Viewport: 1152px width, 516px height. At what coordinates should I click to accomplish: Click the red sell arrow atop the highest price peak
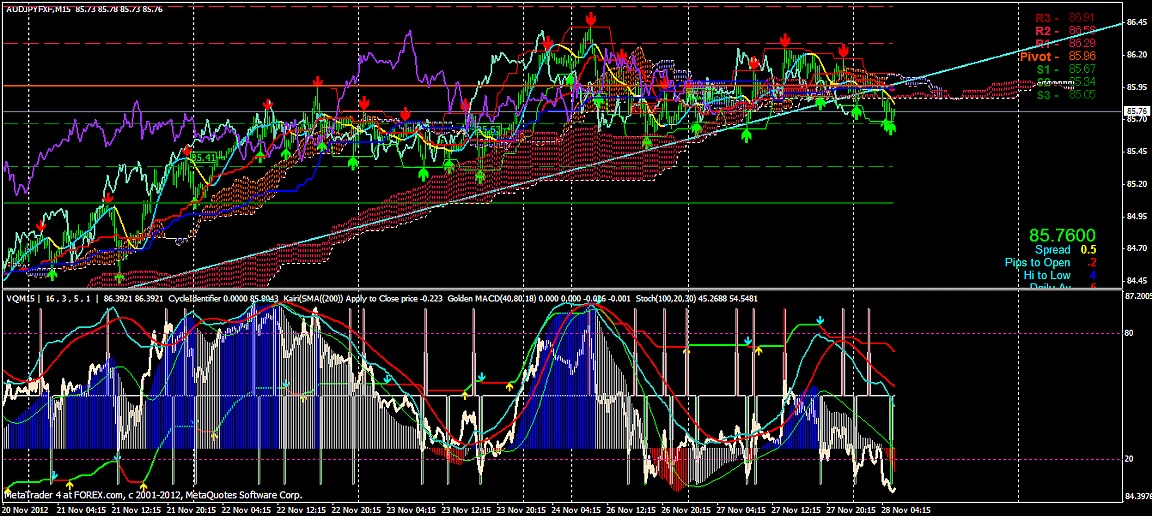(x=591, y=20)
